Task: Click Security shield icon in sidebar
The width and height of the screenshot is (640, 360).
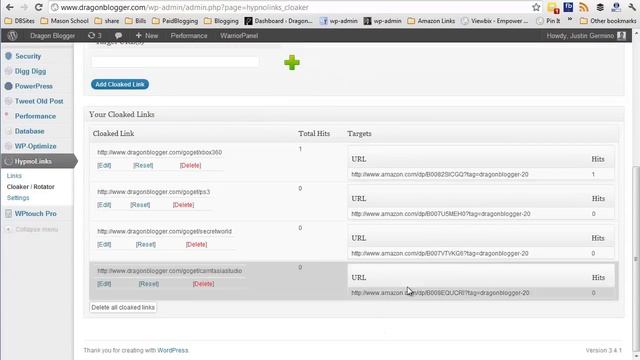Action: [9, 56]
